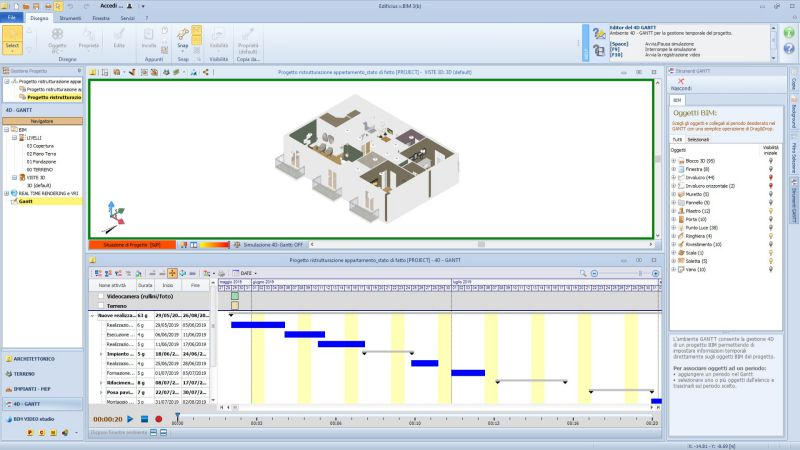
Task: Expand REAL TIME RENDERING e VRI node
Action: (x=7, y=193)
